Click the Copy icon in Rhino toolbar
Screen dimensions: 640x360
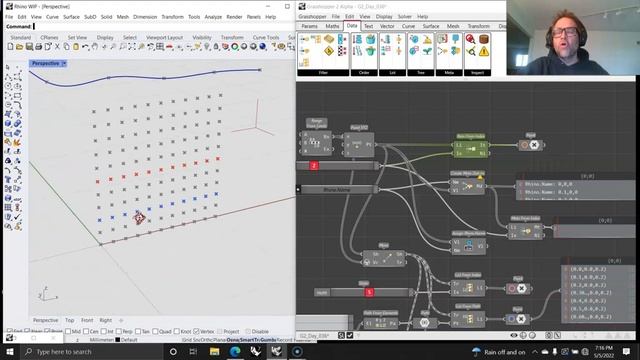click(67, 47)
